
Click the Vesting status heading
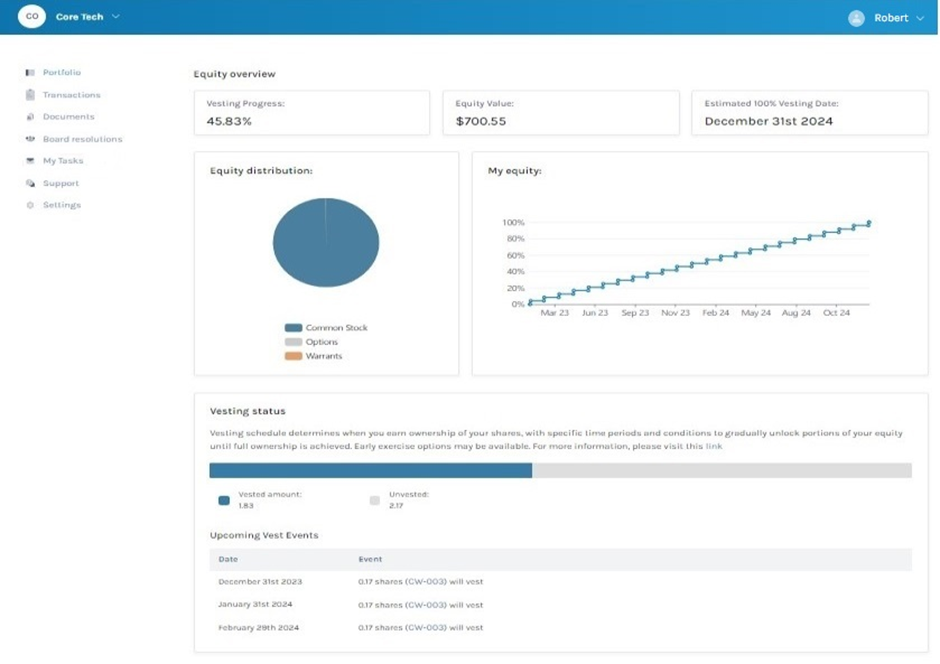(248, 412)
